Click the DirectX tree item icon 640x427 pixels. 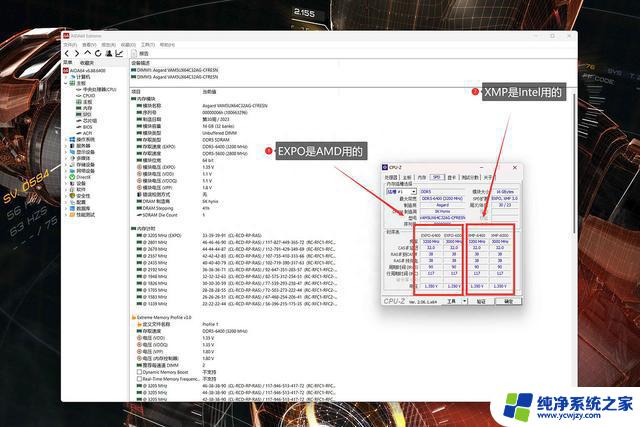coord(72,177)
